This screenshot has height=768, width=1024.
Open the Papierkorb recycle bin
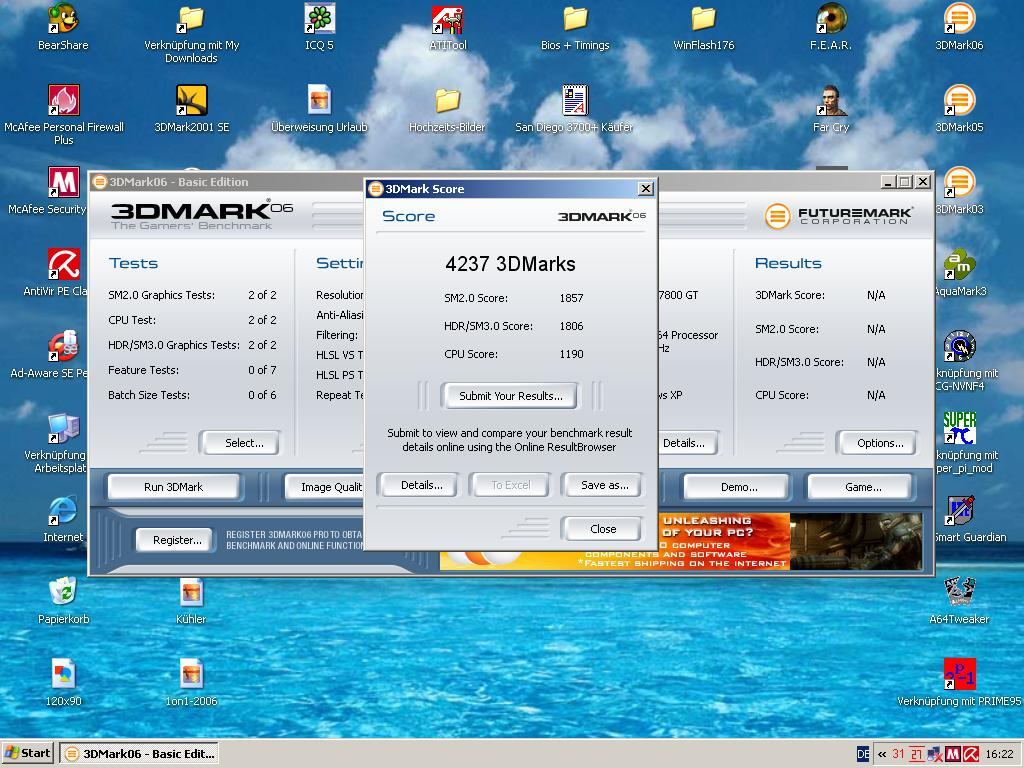pyautogui.click(x=63, y=592)
